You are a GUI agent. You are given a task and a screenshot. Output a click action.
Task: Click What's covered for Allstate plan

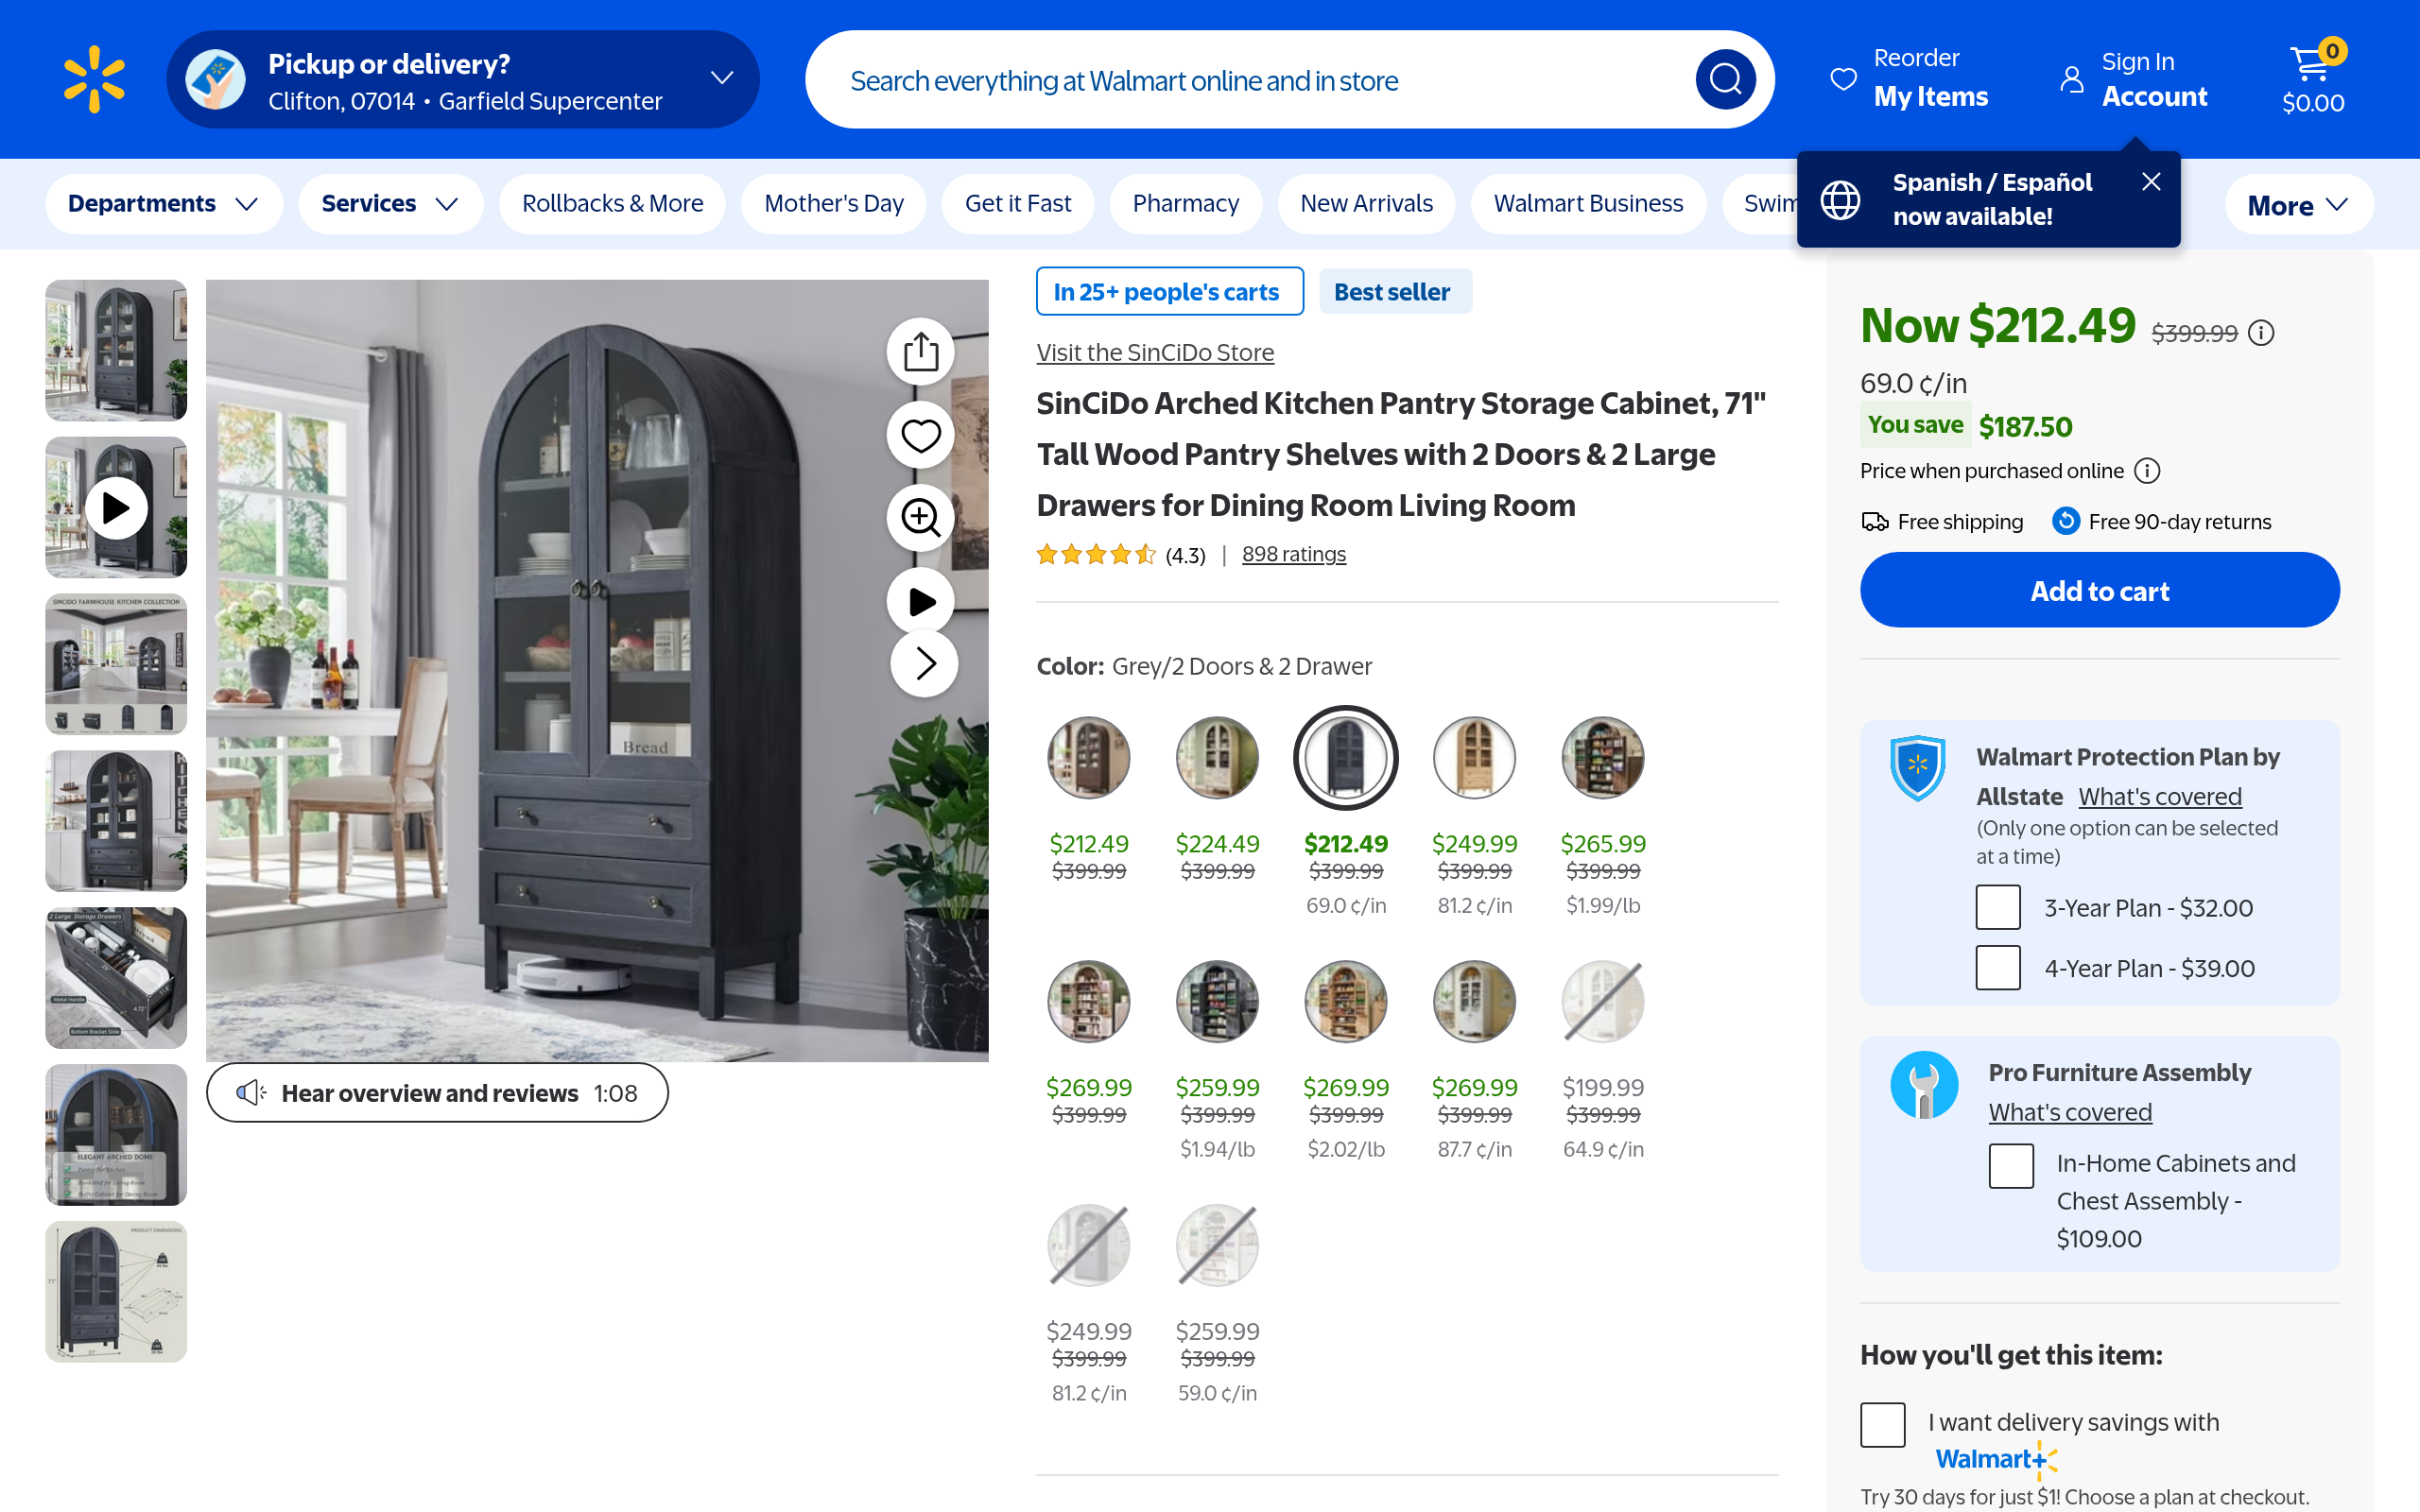tap(2160, 796)
